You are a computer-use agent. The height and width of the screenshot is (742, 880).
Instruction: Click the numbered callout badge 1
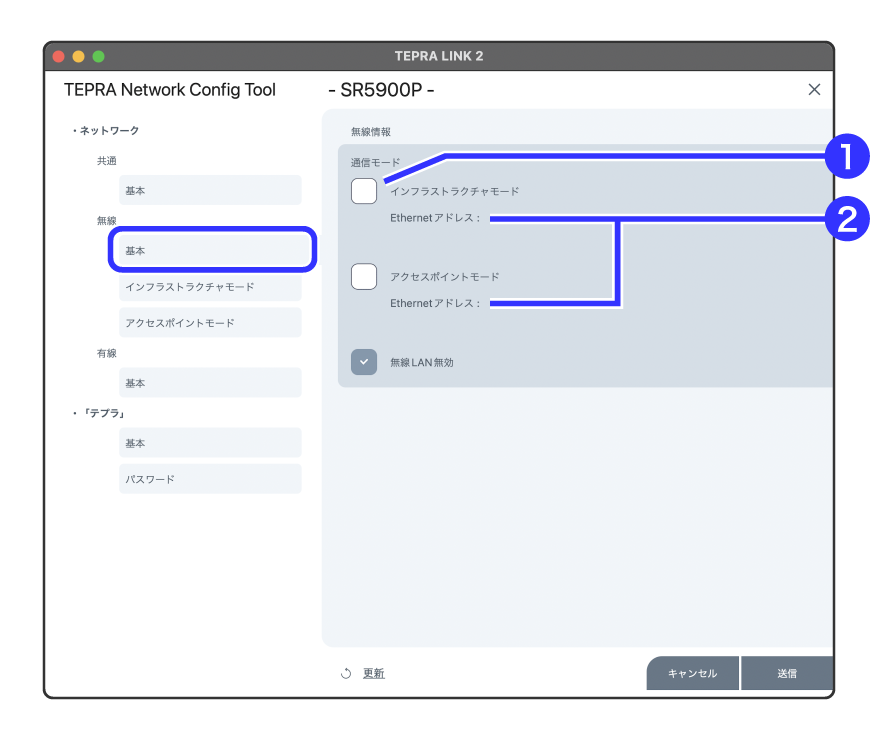(x=846, y=157)
